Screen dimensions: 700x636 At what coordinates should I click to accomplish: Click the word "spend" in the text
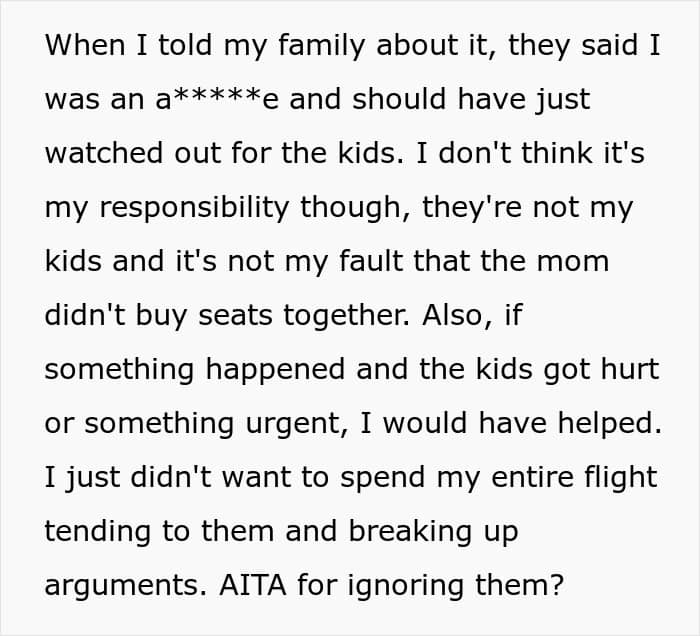tap(382, 479)
